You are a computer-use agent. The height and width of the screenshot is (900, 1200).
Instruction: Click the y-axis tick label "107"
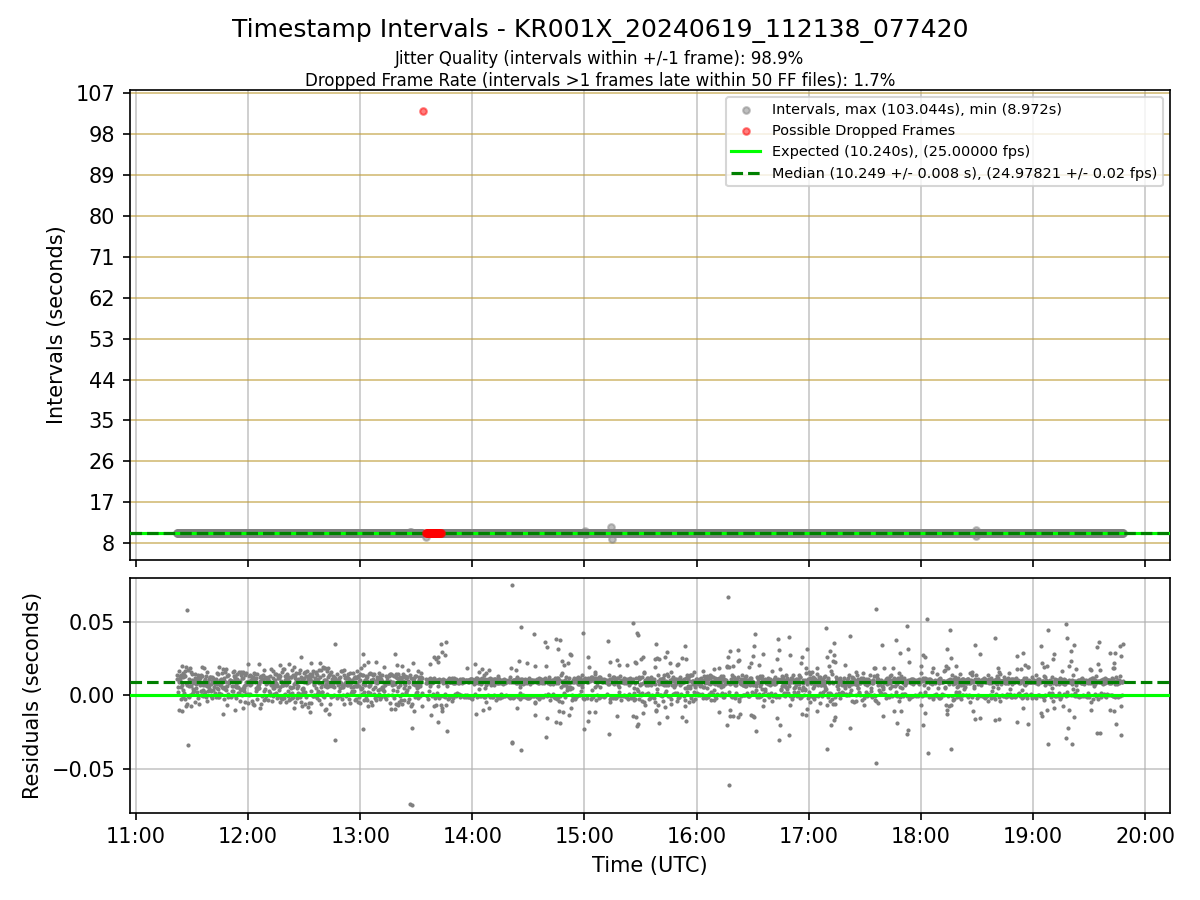tap(97, 93)
